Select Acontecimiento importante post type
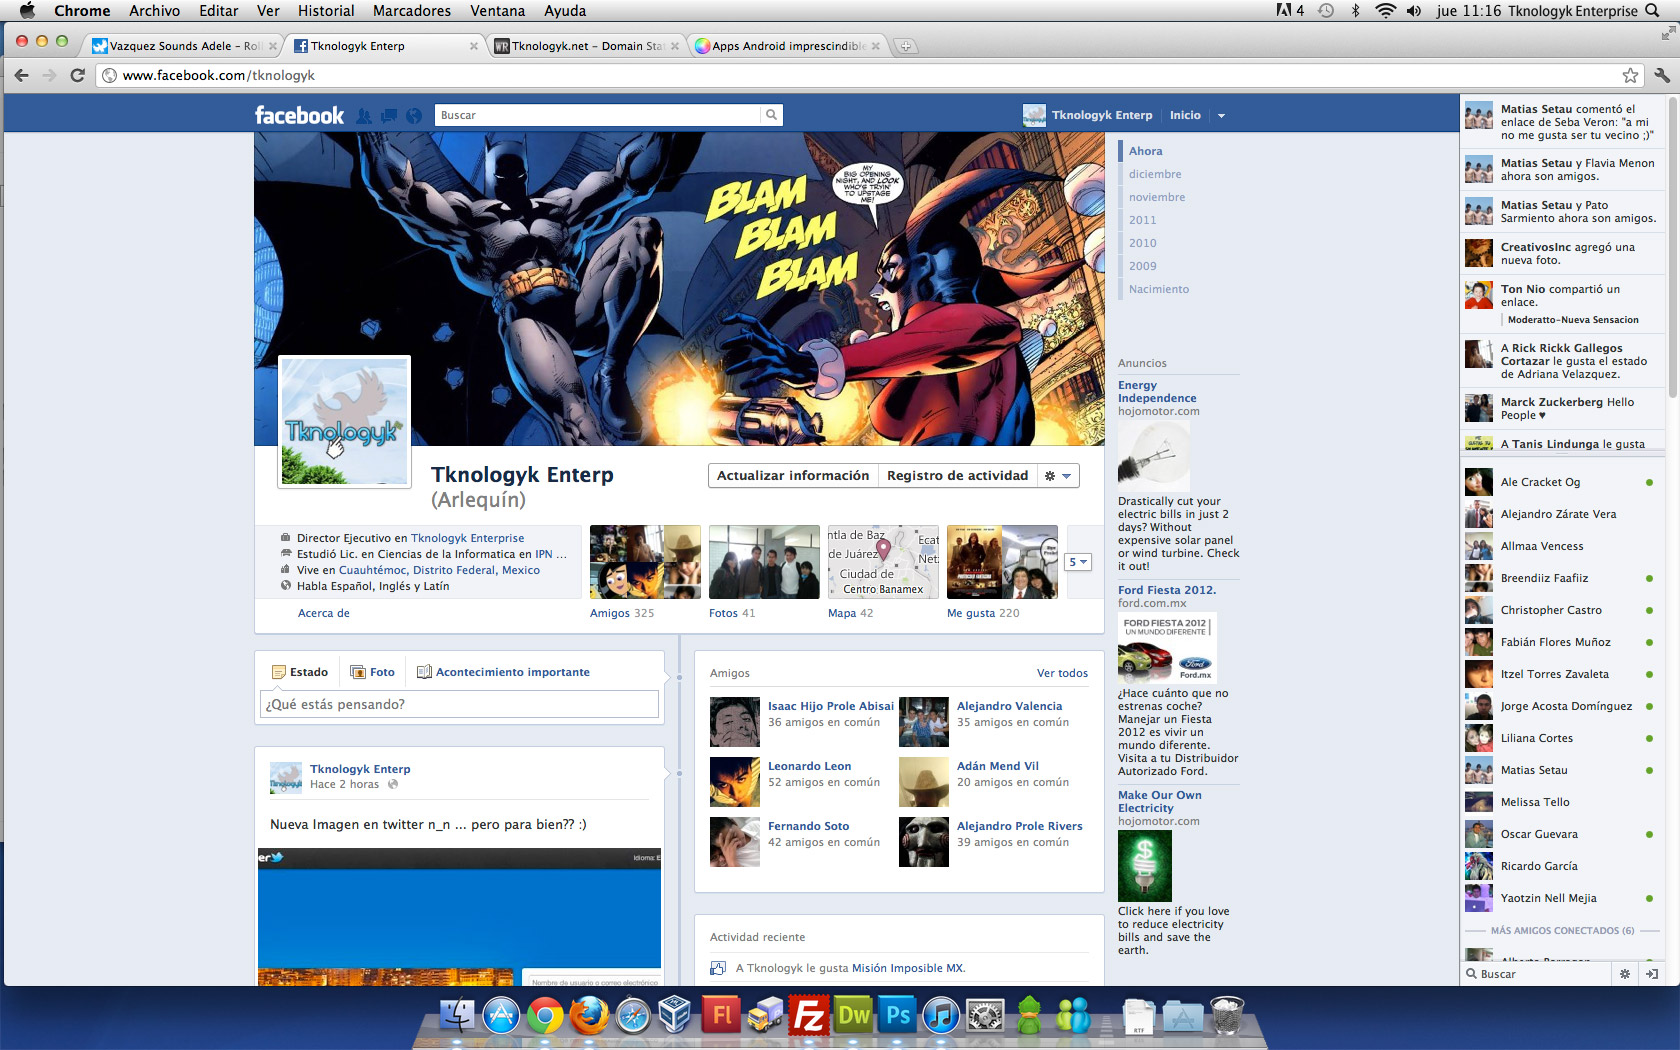 point(503,672)
